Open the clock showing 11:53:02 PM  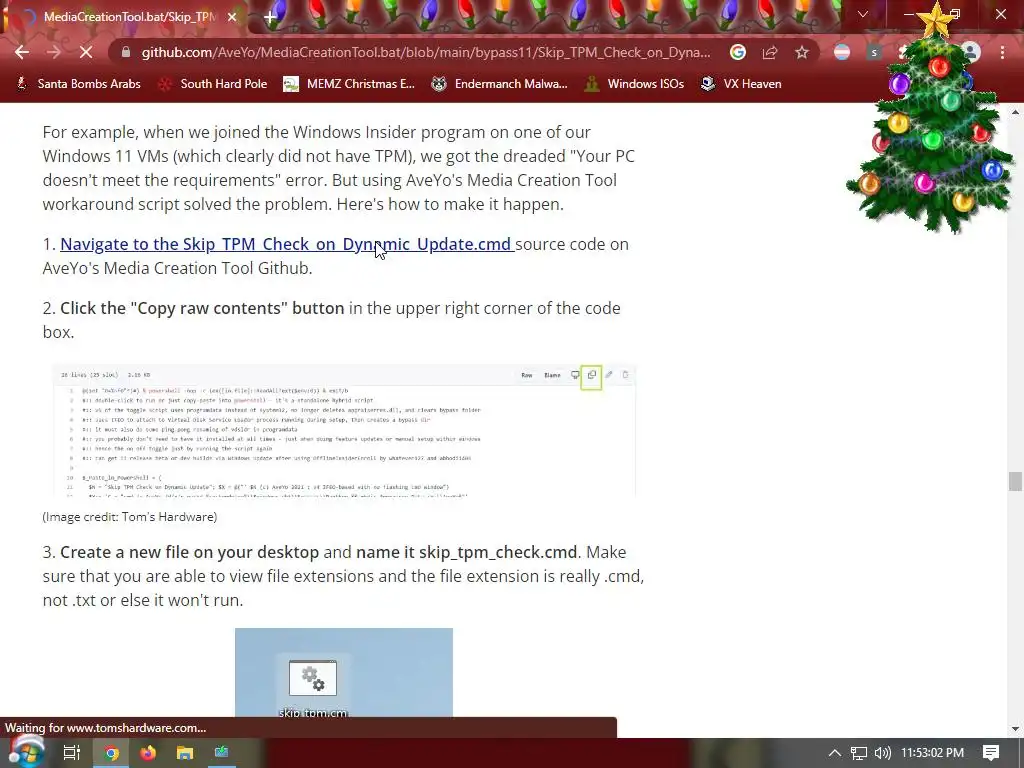point(933,753)
